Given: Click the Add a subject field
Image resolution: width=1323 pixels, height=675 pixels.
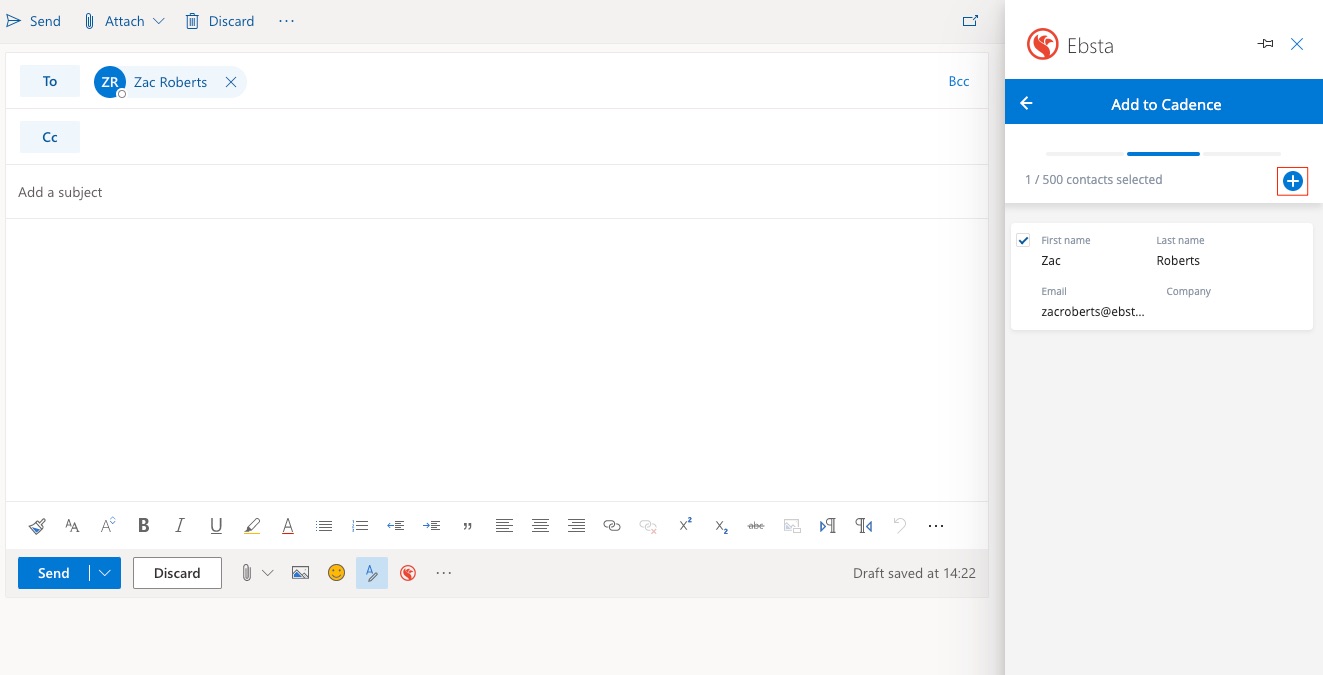Looking at the screenshot, I should pyautogui.click(x=497, y=192).
